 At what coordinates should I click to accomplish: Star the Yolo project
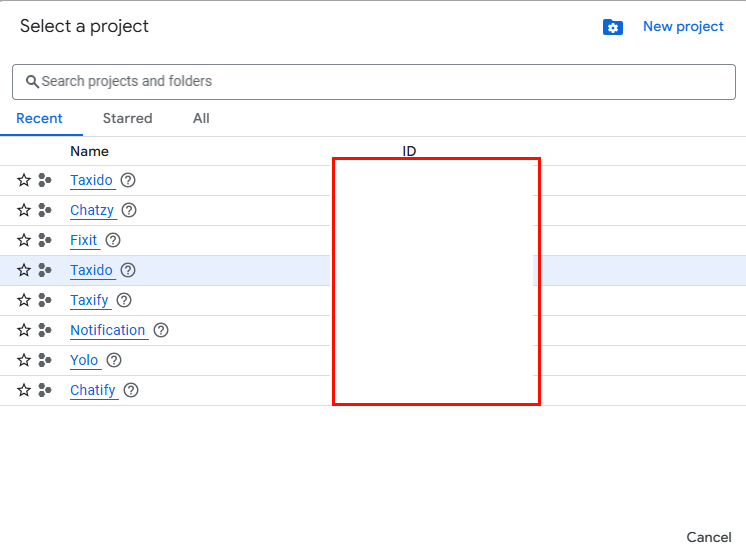(24, 360)
